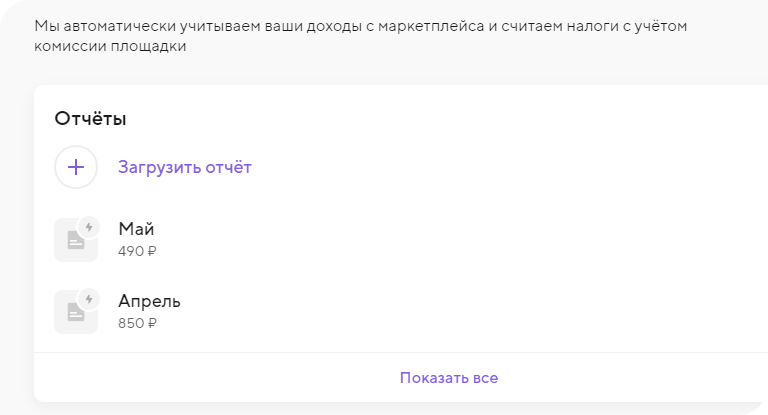
Task: Click the ruble sign in Май amount
Action: tap(152, 251)
